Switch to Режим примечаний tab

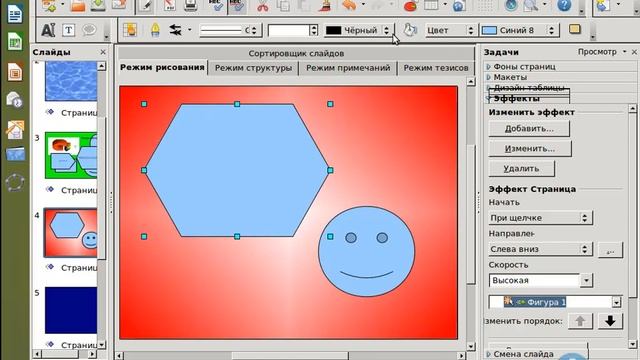348,68
